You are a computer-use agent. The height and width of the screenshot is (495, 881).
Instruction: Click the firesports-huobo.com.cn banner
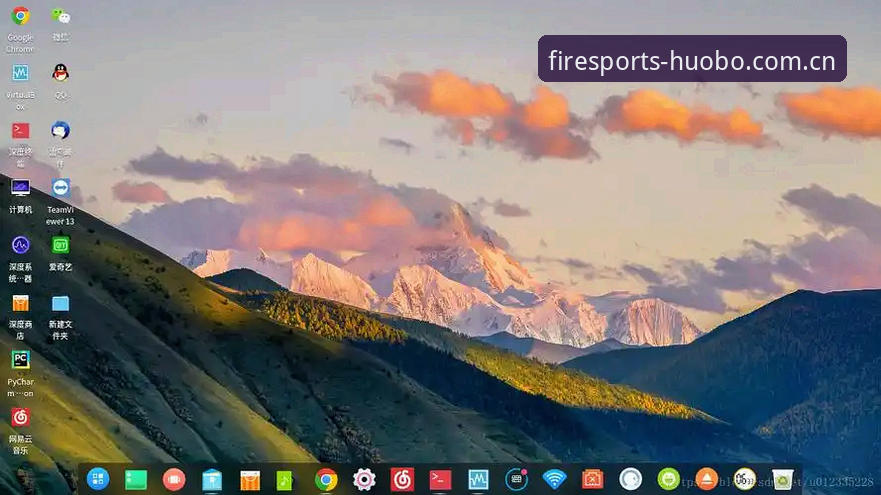pos(692,59)
